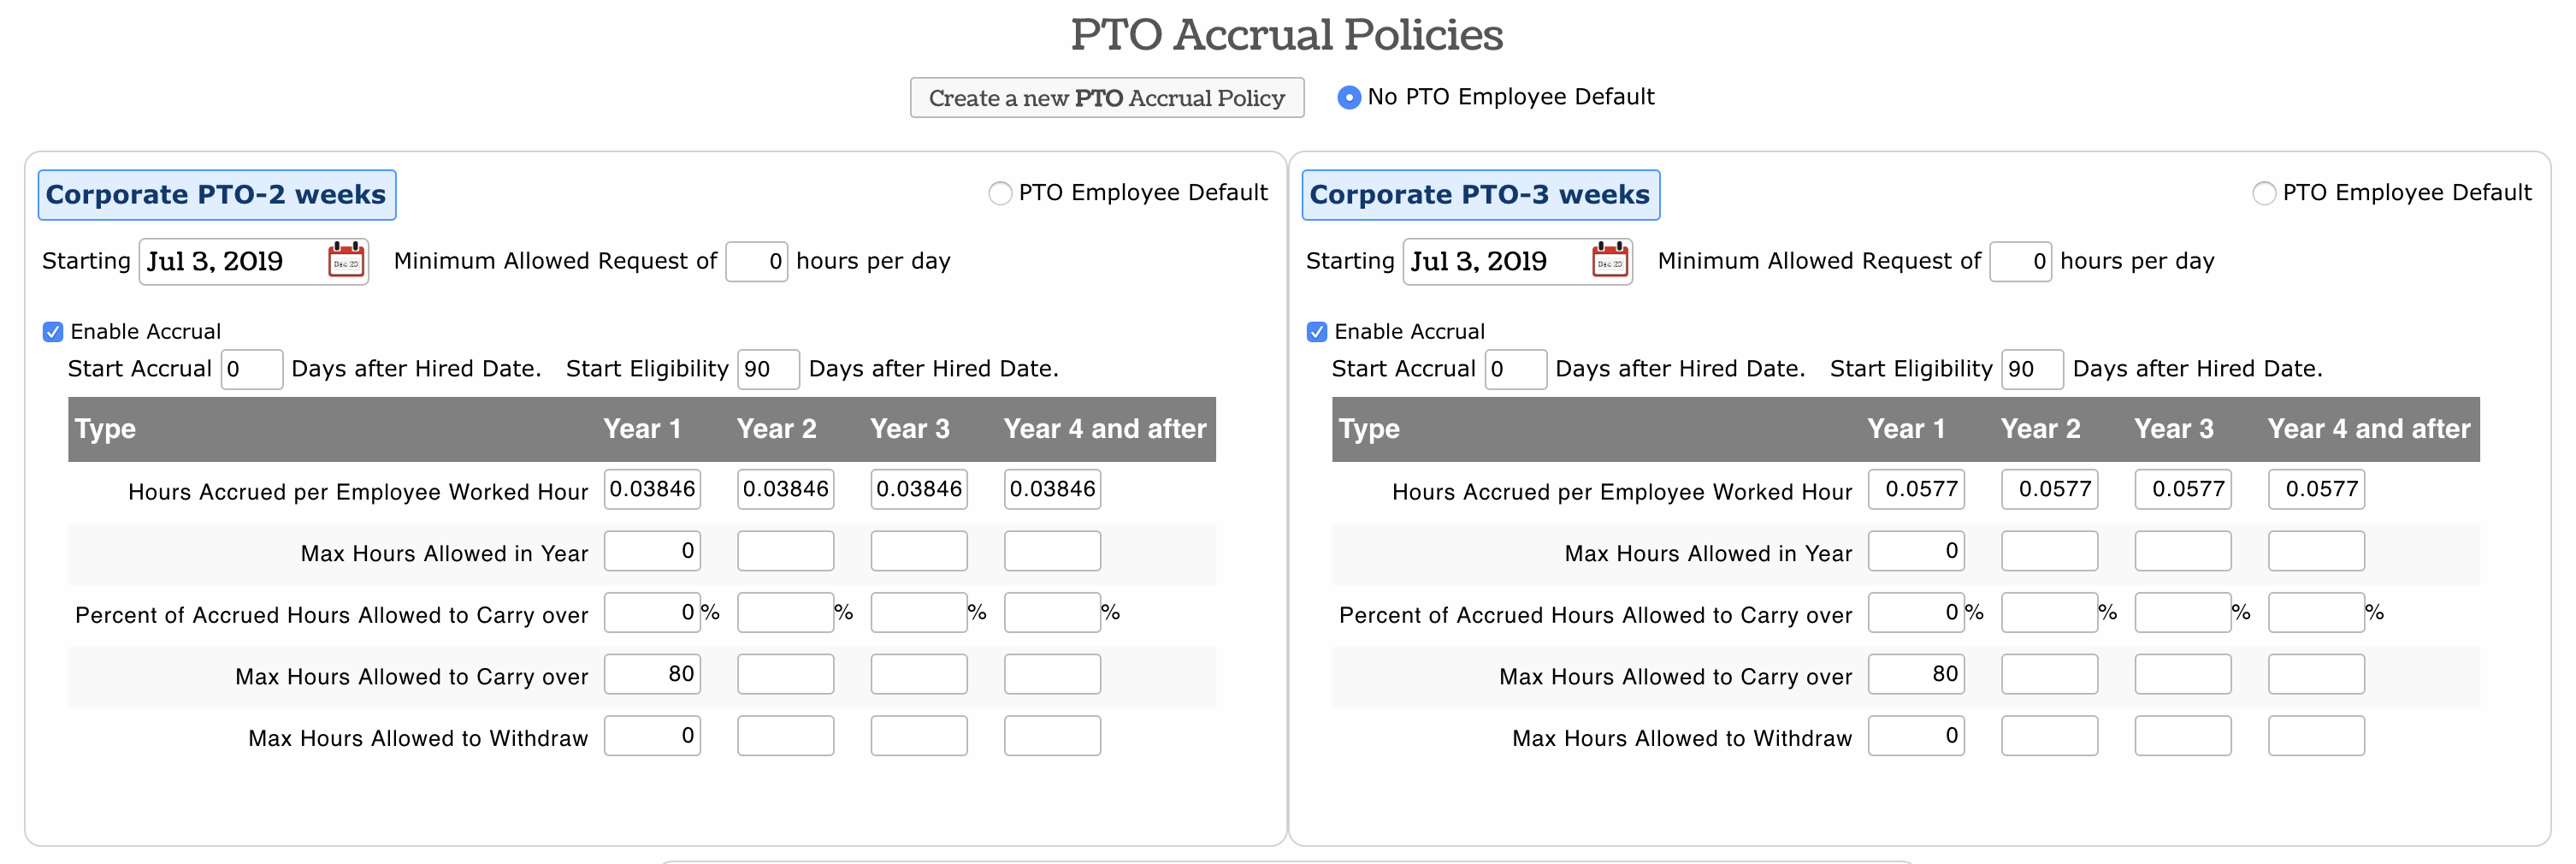Click Year 3 Max Hours Allowed in Year, PTO-2 weeks
Viewport: 2576px width, 864px height.
point(919,551)
